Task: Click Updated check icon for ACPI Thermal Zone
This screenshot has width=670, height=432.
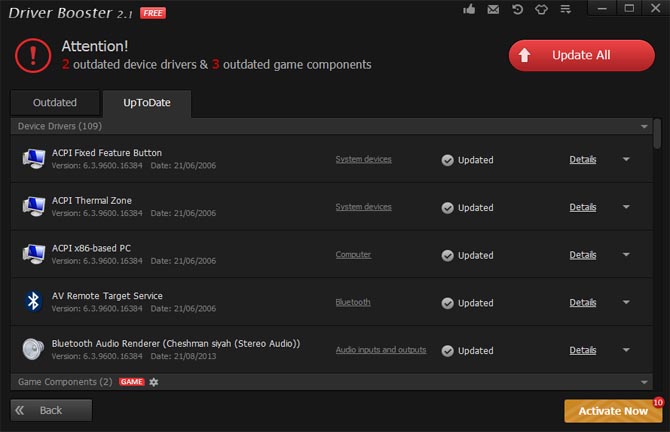Action: (447, 208)
